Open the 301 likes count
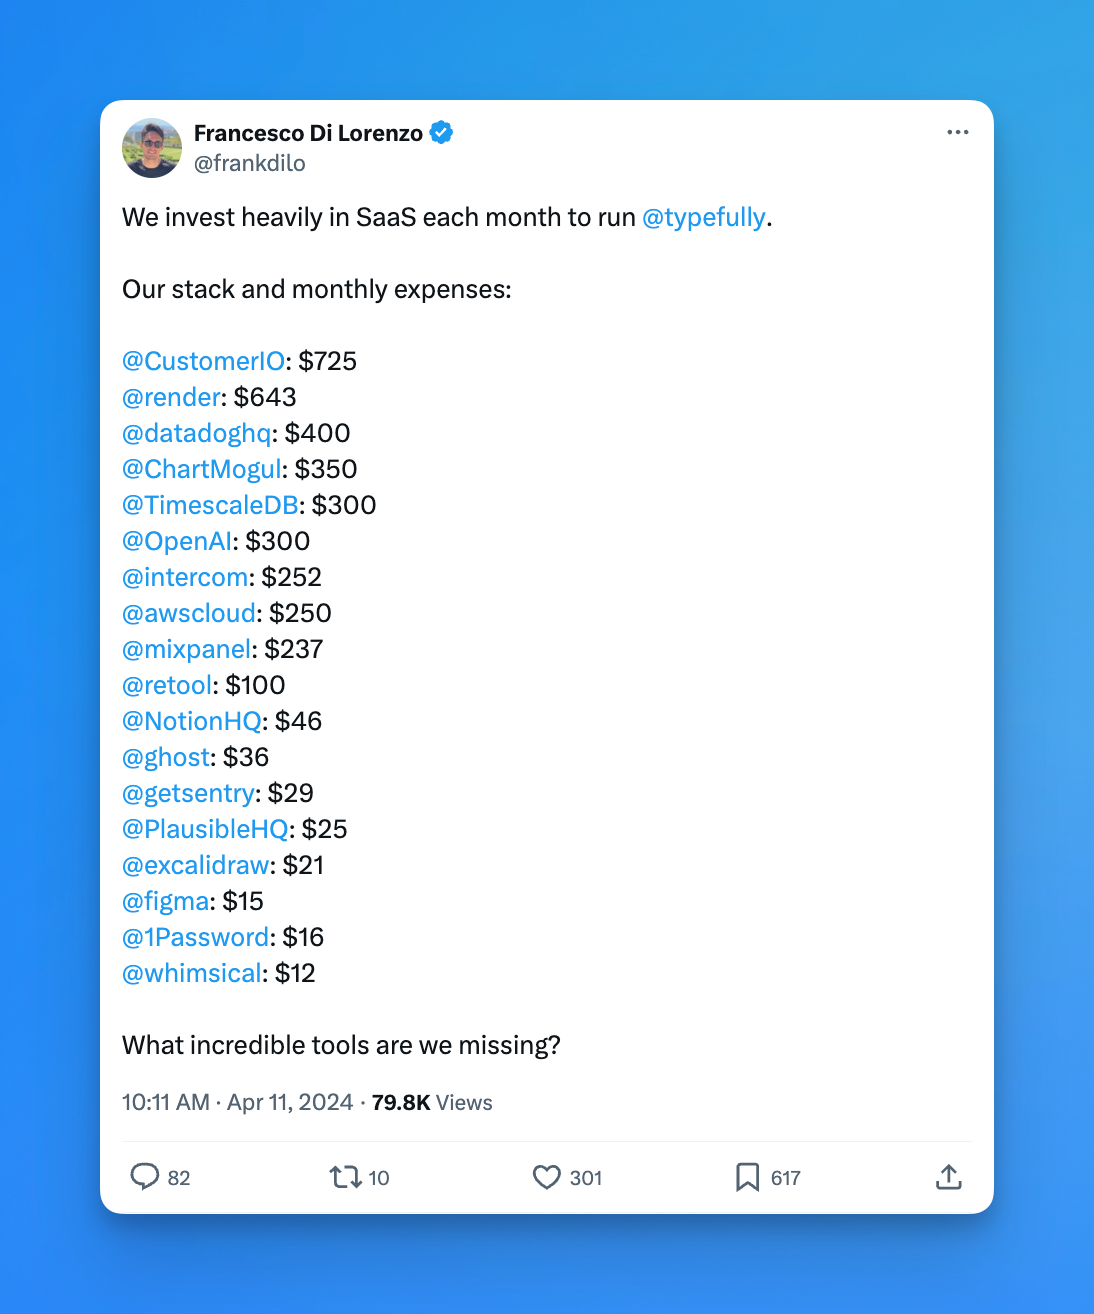 click(x=587, y=1177)
